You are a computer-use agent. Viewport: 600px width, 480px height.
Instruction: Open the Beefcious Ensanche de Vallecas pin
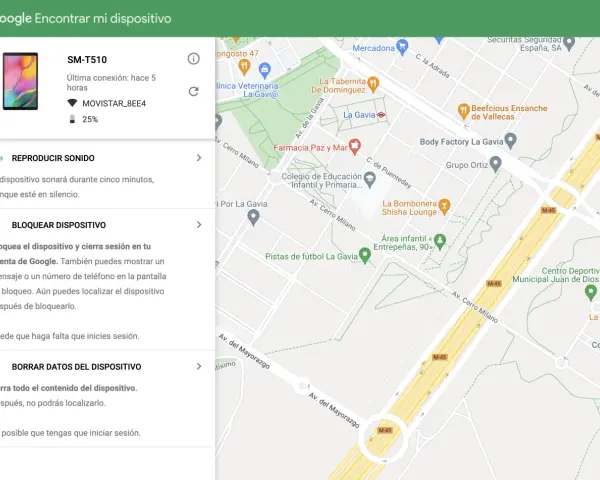click(463, 111)
